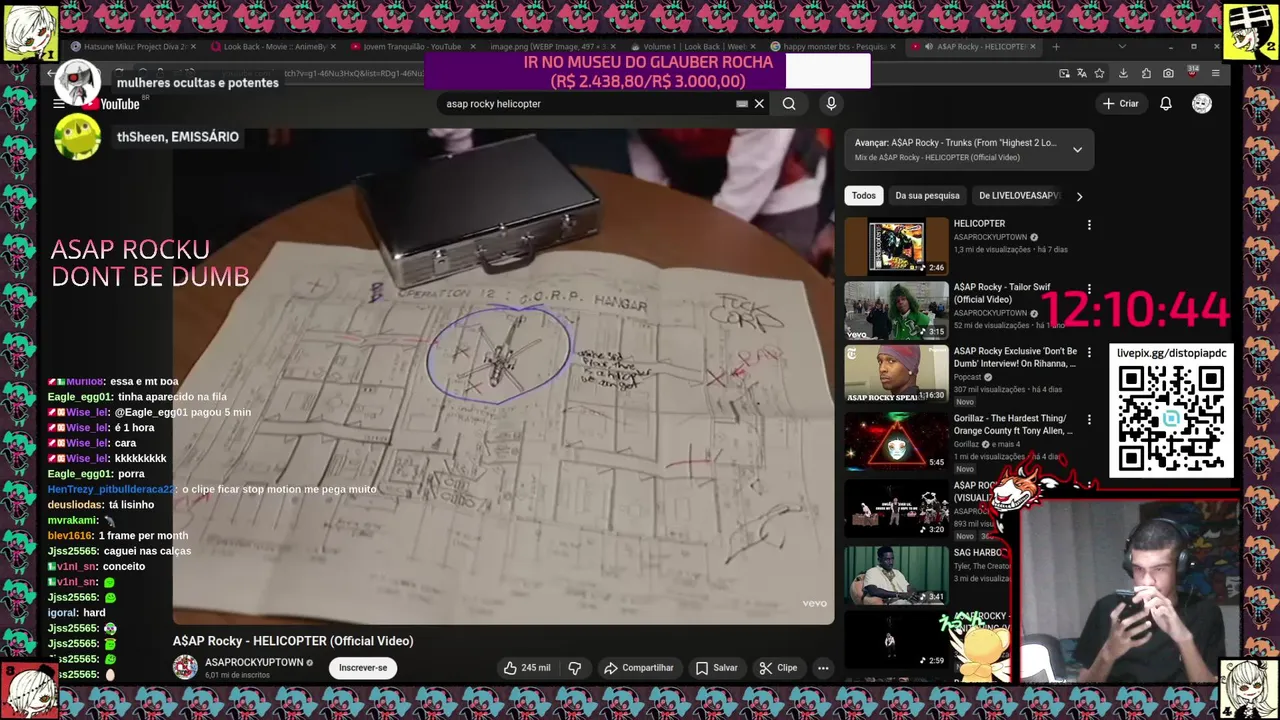Switch to happy monster bts tab

tap(834, 46)
